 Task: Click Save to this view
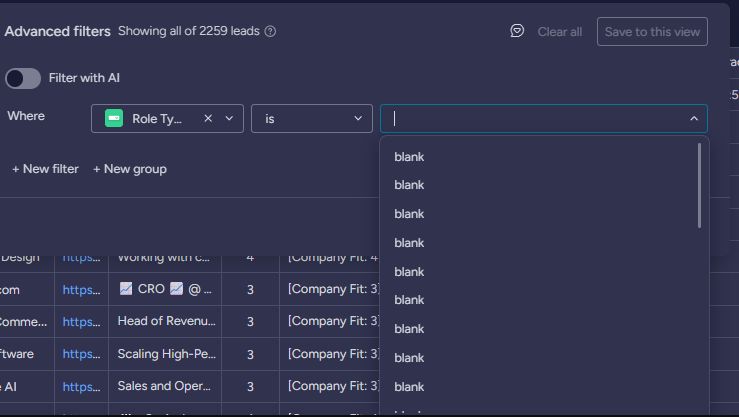tap(652, 31)
